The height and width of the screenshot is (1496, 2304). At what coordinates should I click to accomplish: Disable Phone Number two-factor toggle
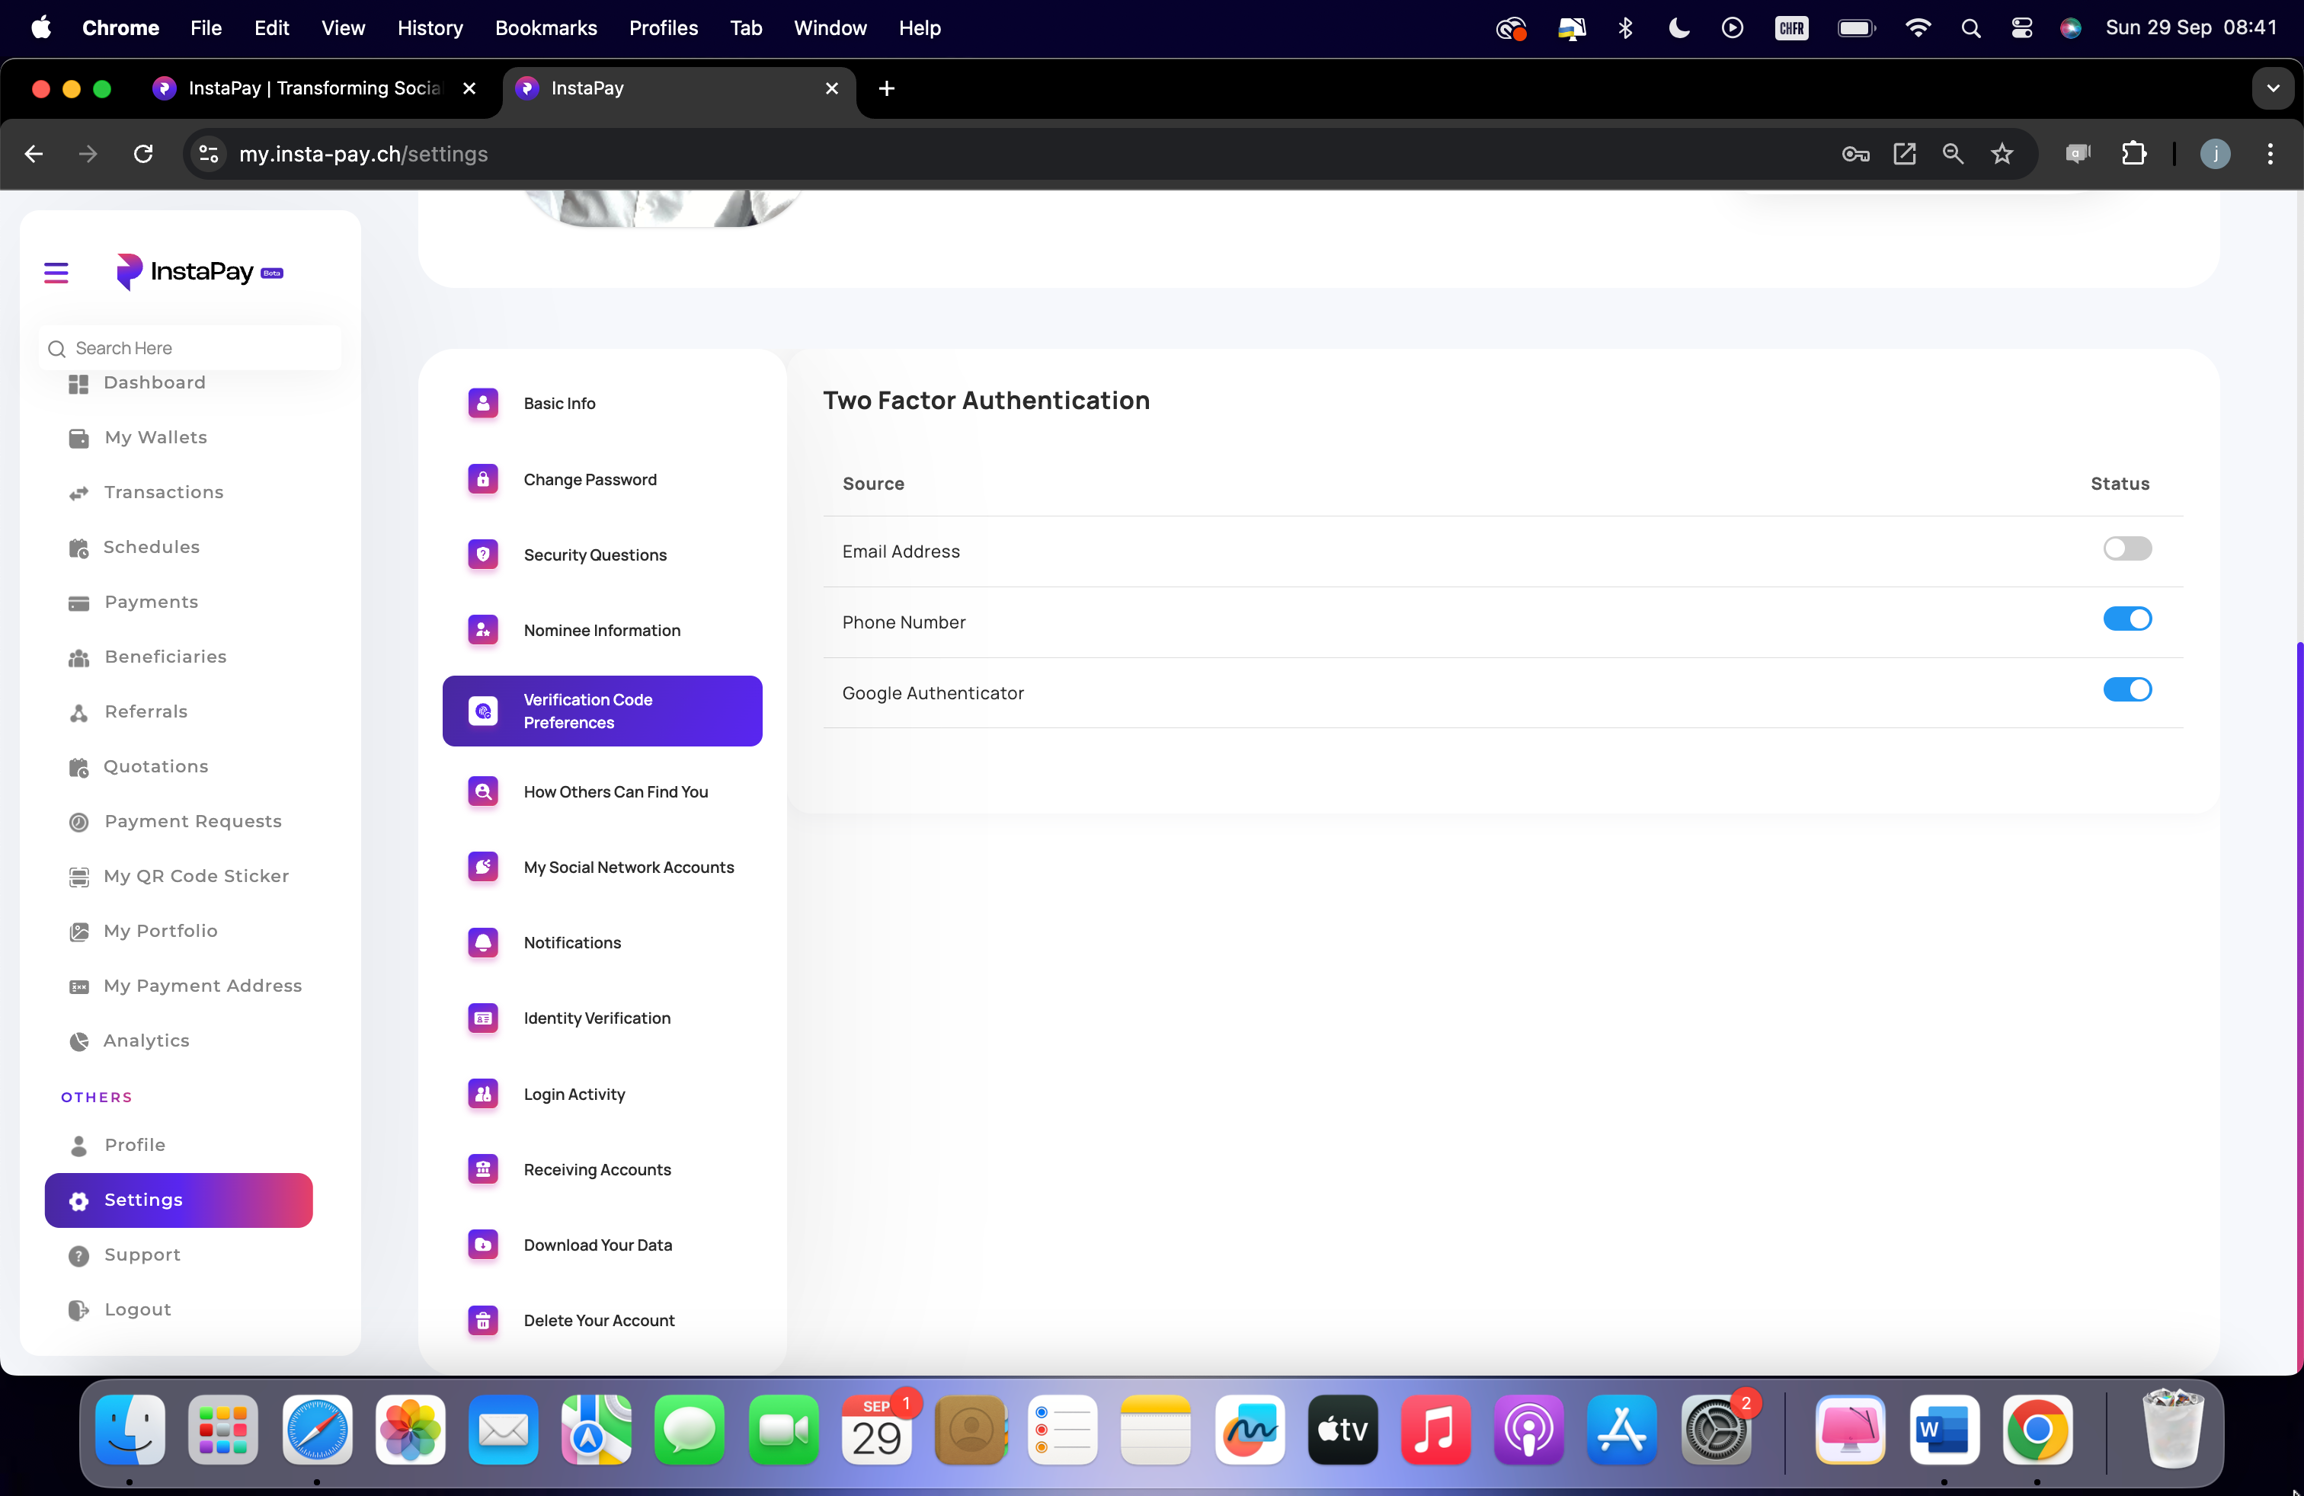(x=2126, y=619)
